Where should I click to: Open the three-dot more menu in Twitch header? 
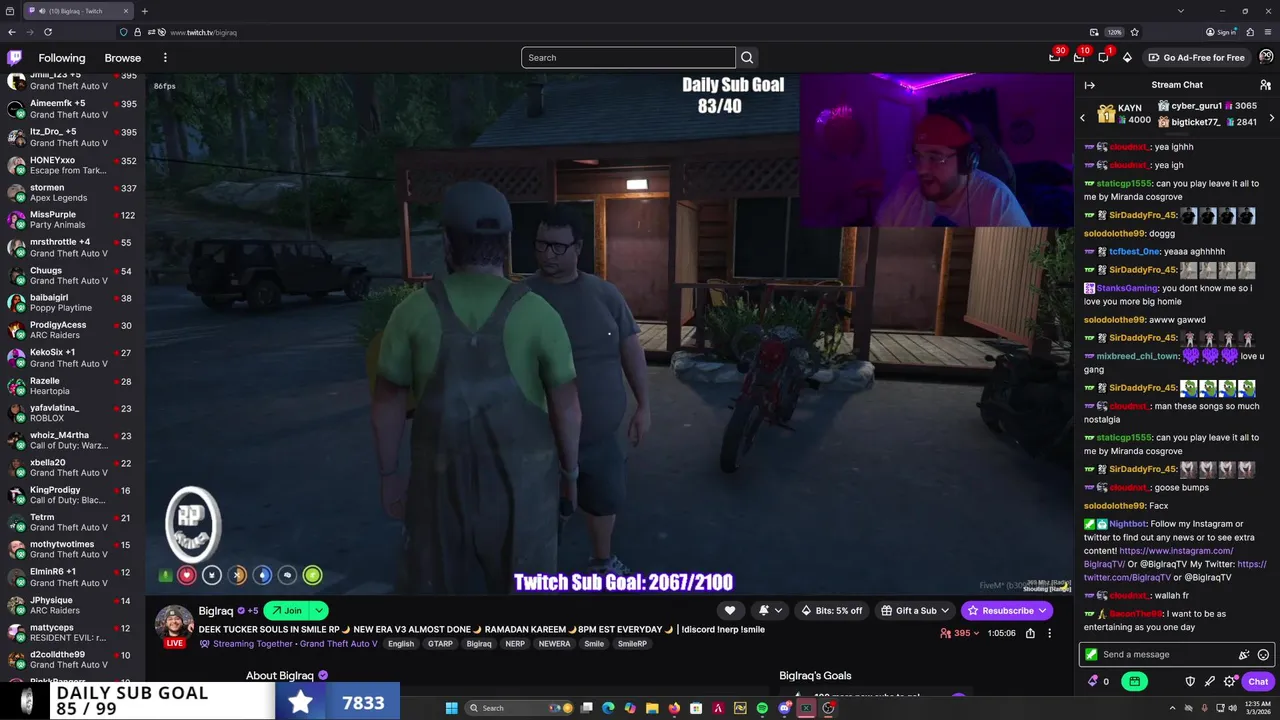[x=165, y=58]
